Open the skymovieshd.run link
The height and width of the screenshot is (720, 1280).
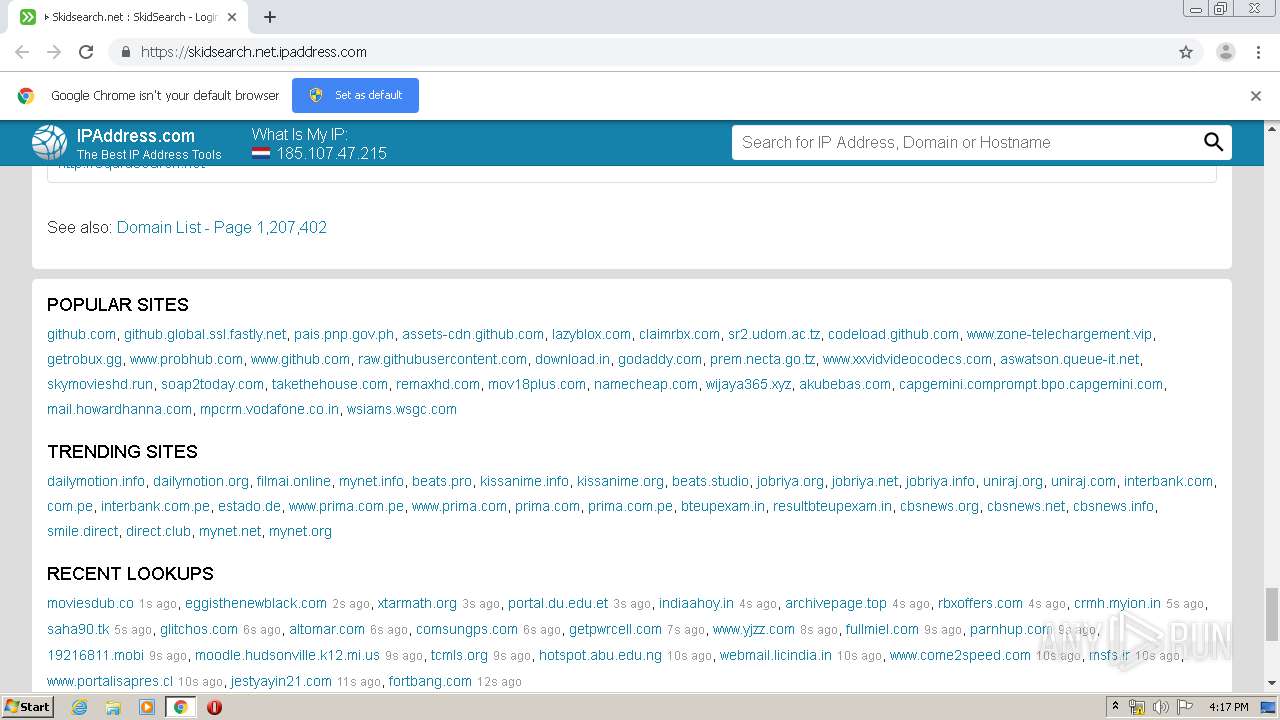pyautogui.click(x=100, y=384)
